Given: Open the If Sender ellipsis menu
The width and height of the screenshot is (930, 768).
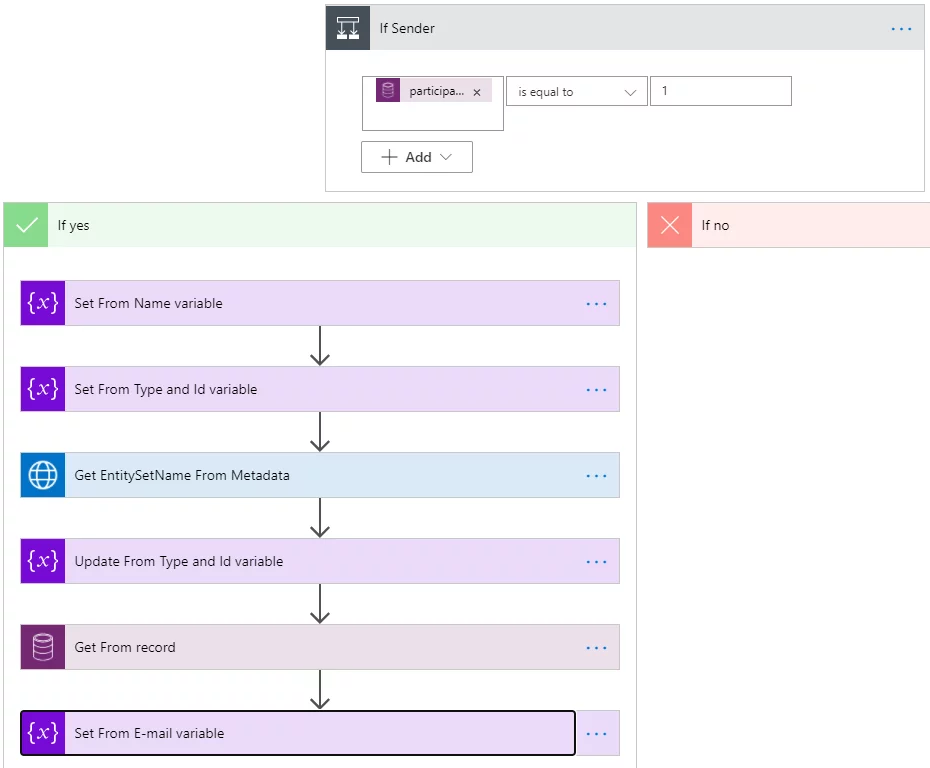Looking at the screenshot, I should click(901, 28).
